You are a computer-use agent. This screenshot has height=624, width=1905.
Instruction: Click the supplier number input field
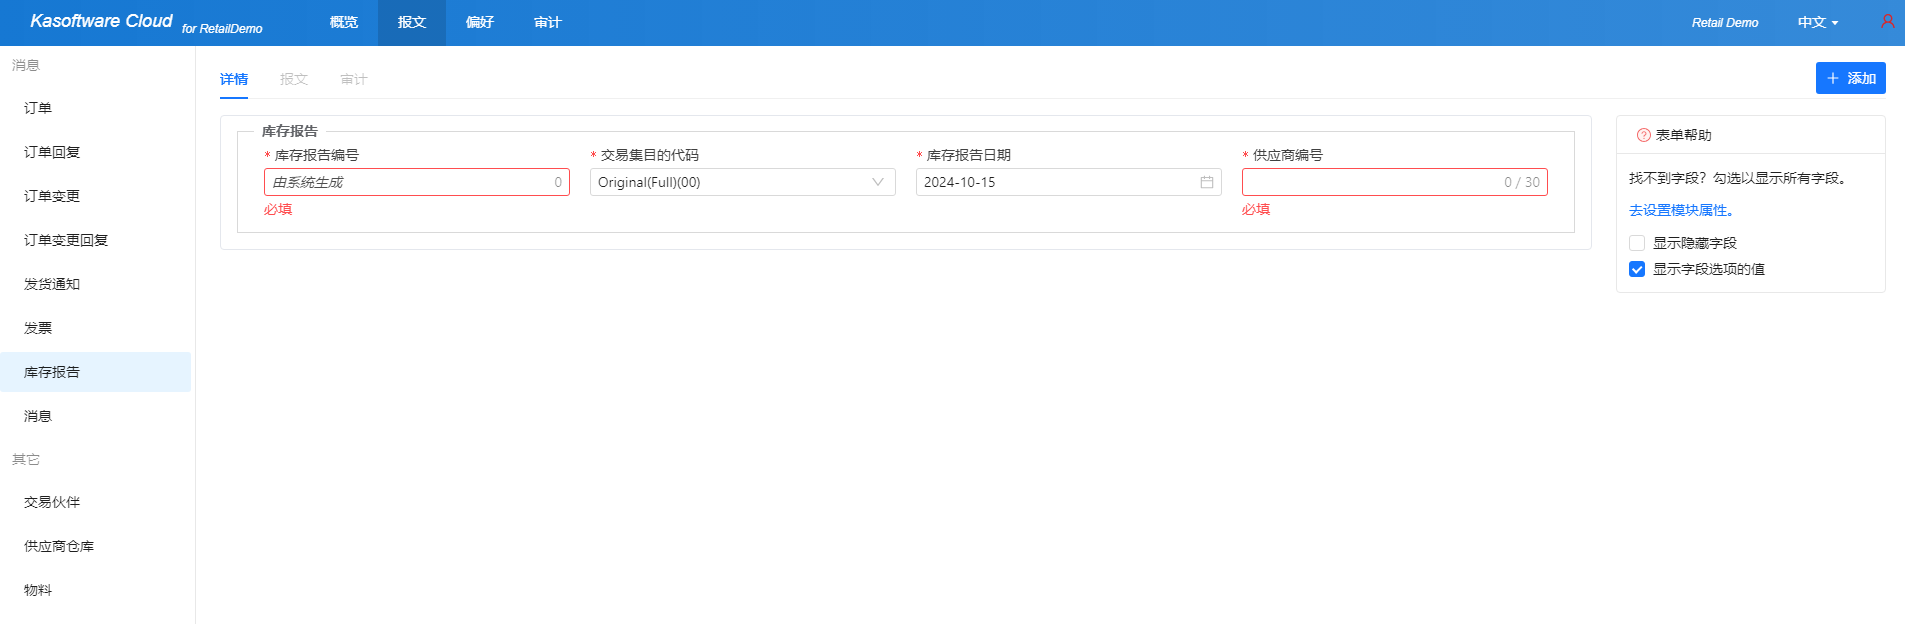1370,182
